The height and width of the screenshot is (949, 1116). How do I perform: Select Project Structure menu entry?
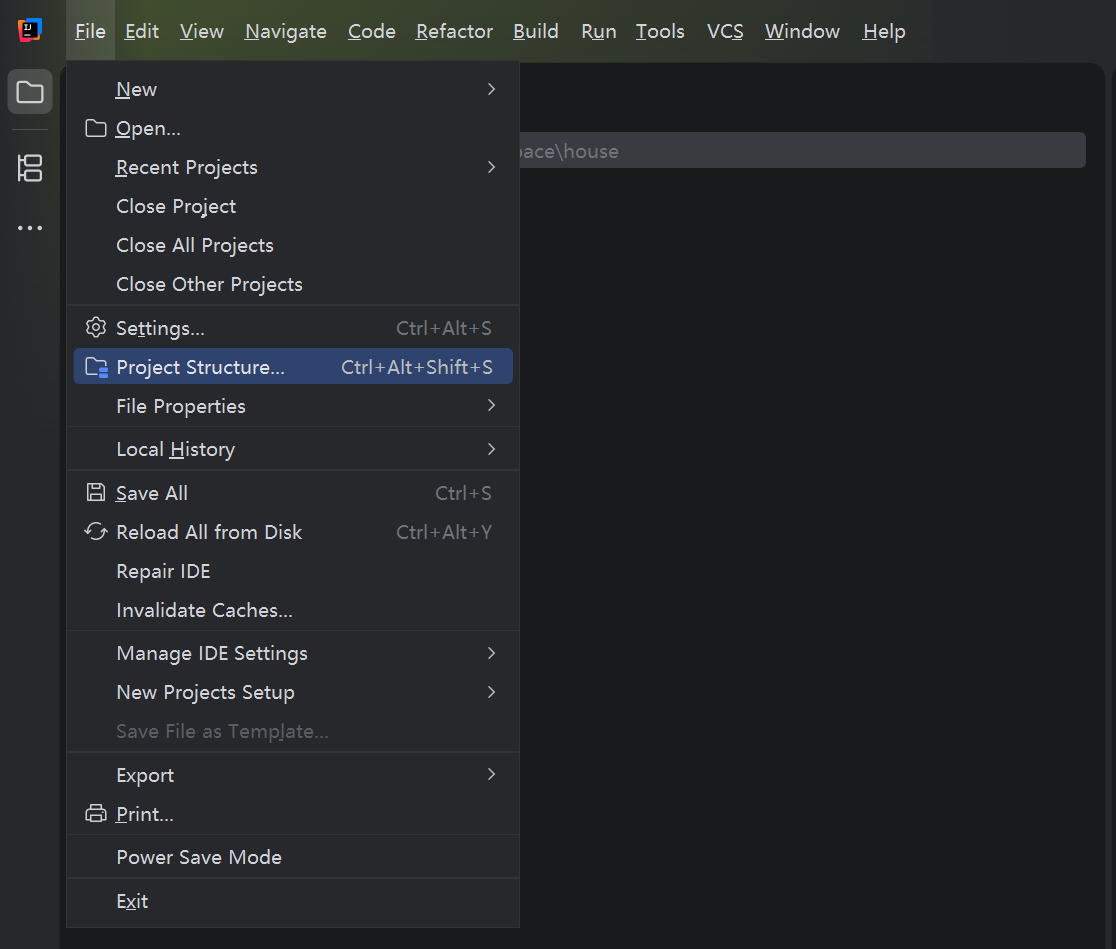(293, 367)
